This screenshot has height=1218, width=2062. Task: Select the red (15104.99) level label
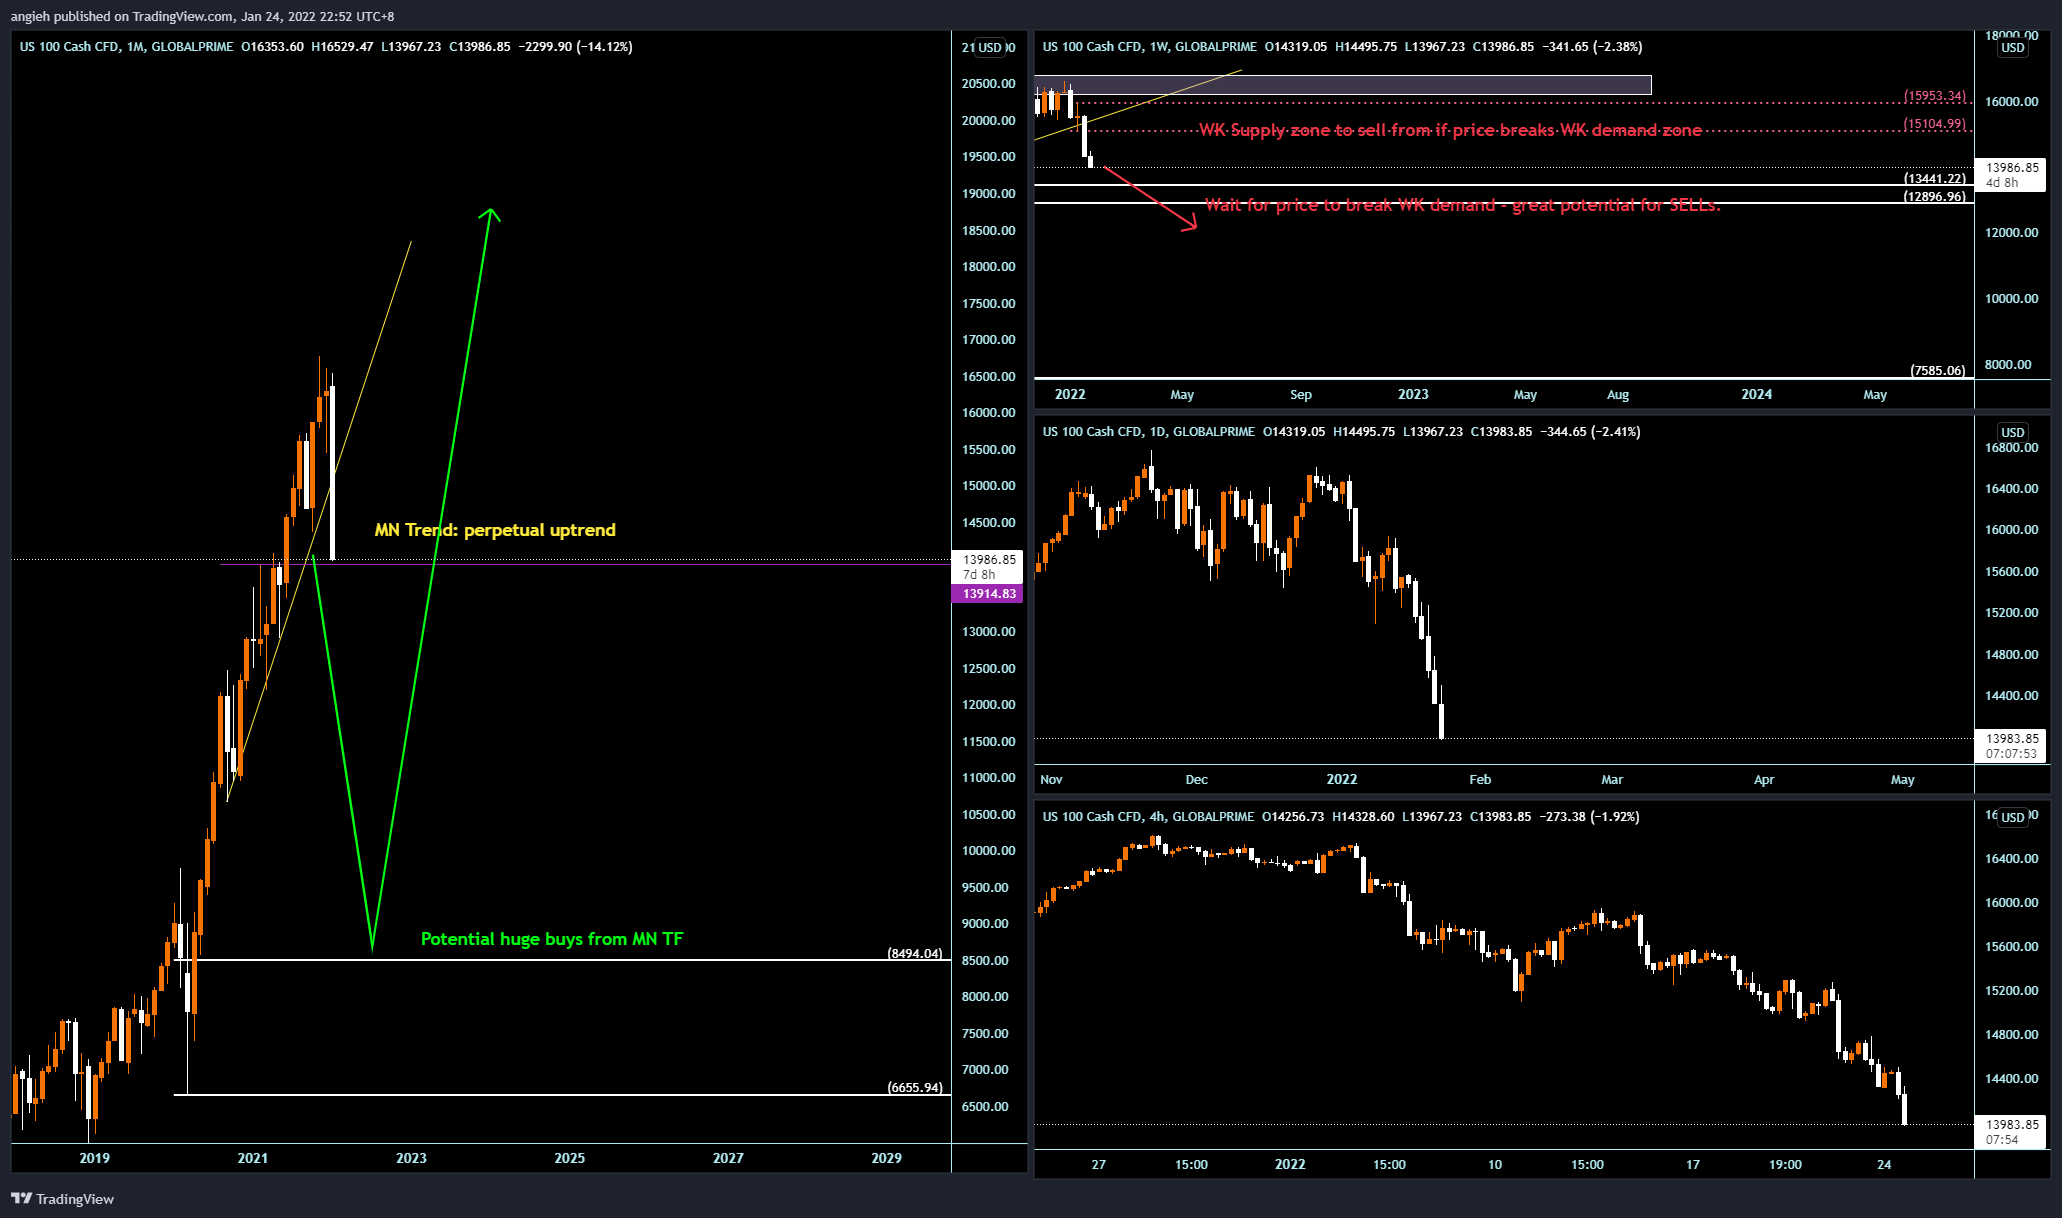click(1935, 124)
